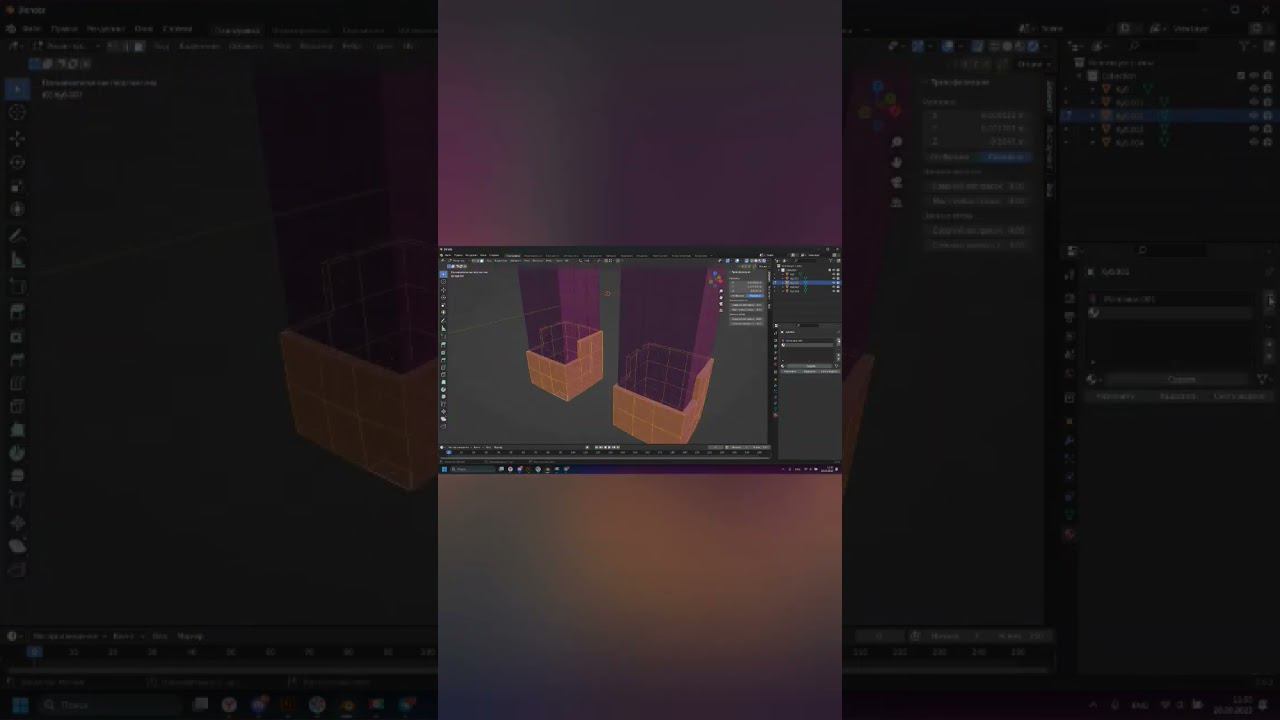Viewport: 1280px width, 720px height.
Task: Select the Transform tool in the sharp Blender window
Action: (x=444, y=312)
